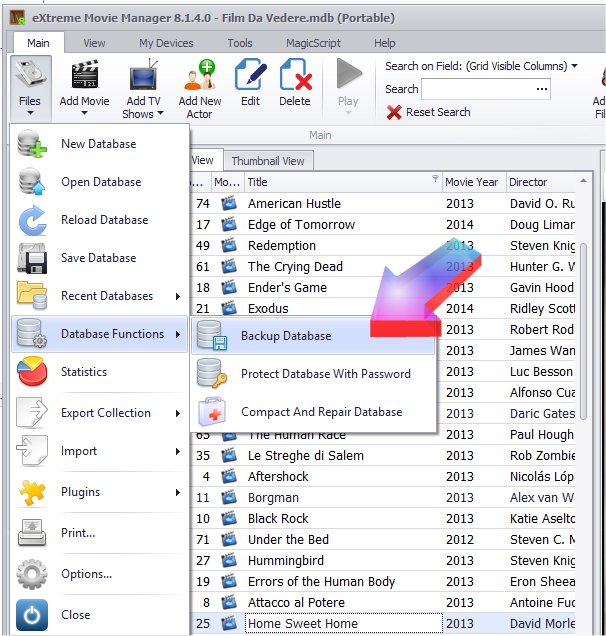Click the Title column filter icon
Screen dimensions: 606x636
click(435, 181)
